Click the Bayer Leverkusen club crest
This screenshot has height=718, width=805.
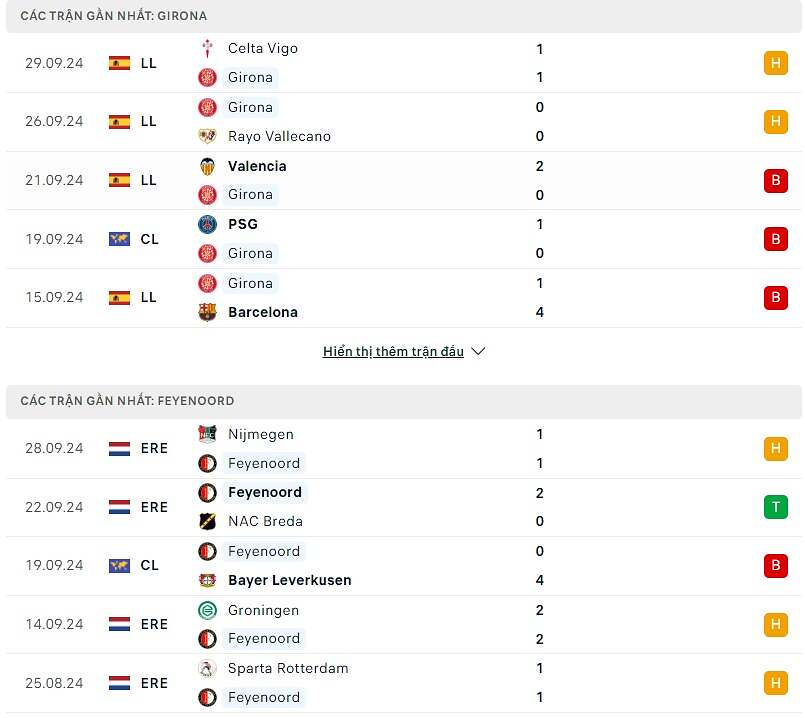208,580
